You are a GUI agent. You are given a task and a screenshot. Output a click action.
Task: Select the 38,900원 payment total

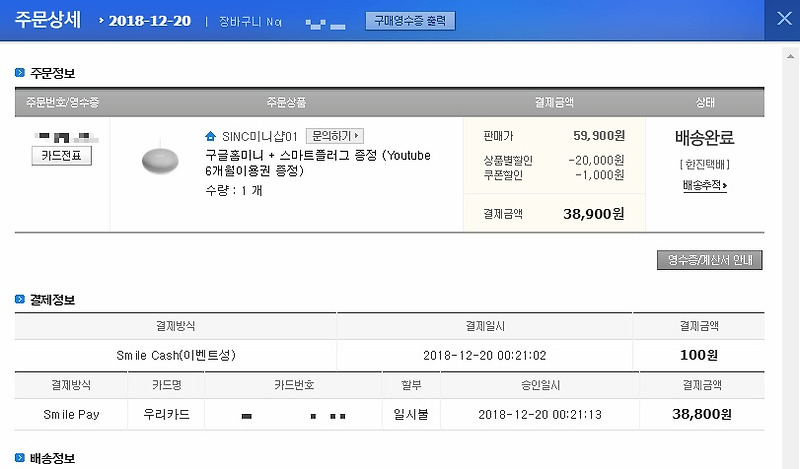tap(593, 214)
